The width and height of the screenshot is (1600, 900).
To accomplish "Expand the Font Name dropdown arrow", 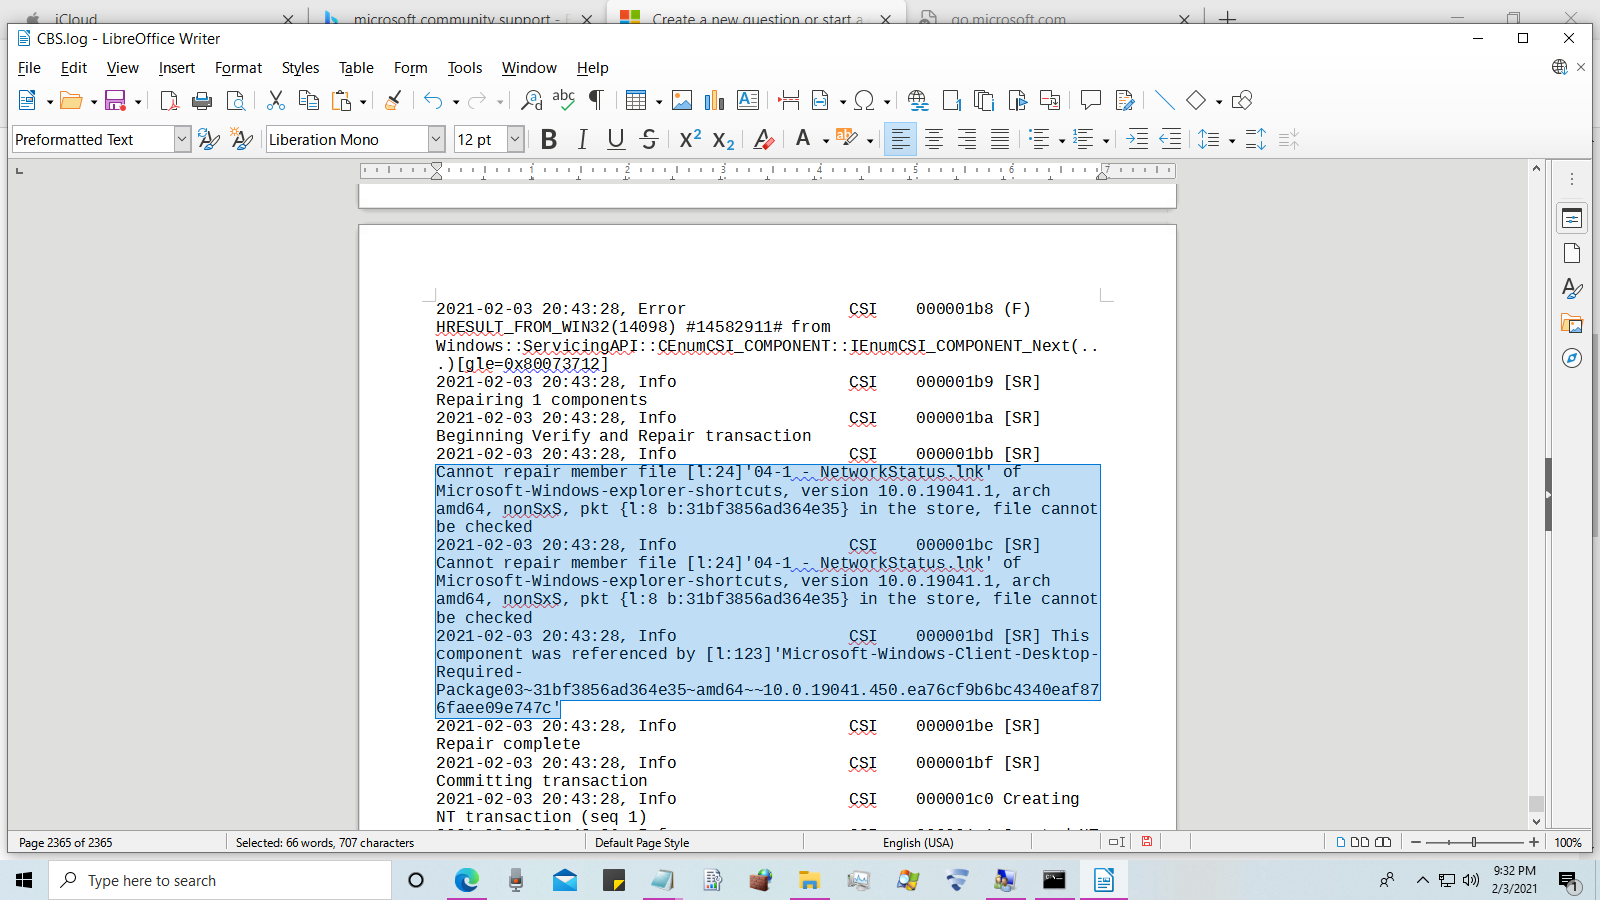I will coord(436,139).
